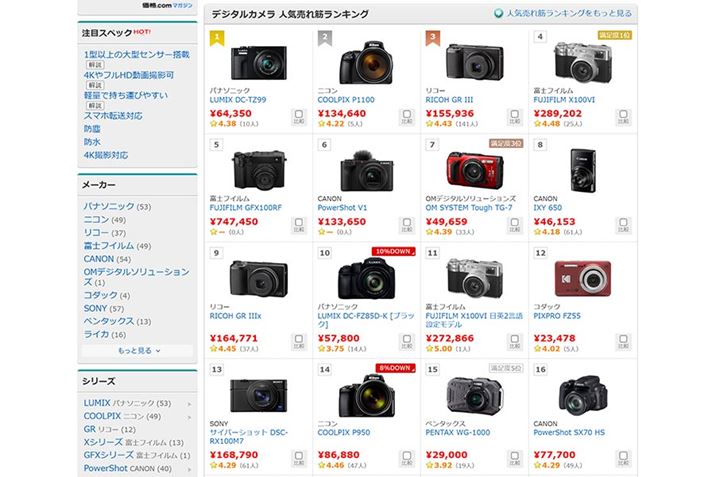Filter by maker SONY (57)
Viewport: 715px width, 477px height.
pyautogui.click(x=104, y=309)
